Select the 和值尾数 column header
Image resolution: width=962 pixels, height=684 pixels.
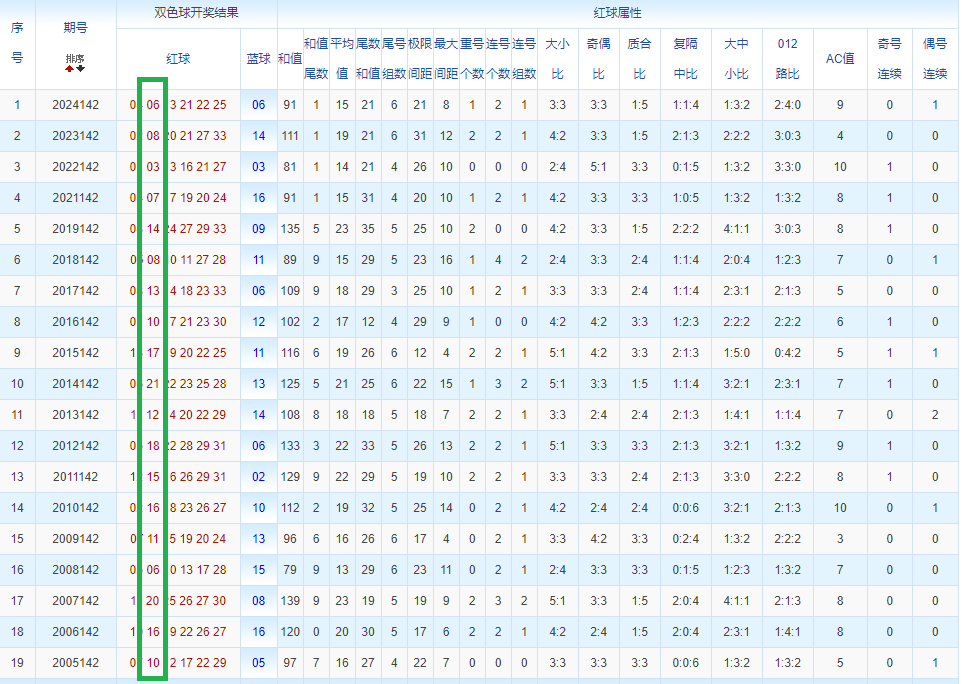coord(316,59)
